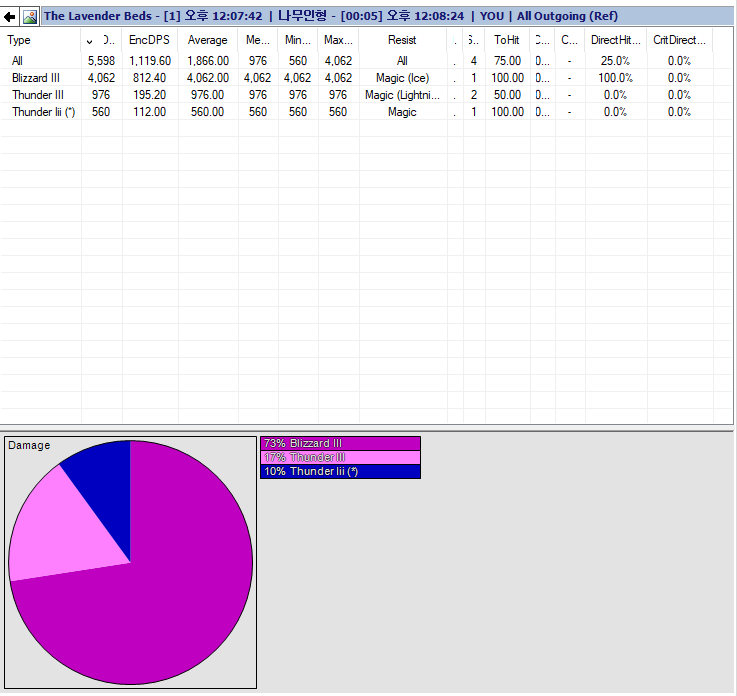Click the 17% Thunder III legend swatch
Screen dimensions: 737x696
coord(340,457)
